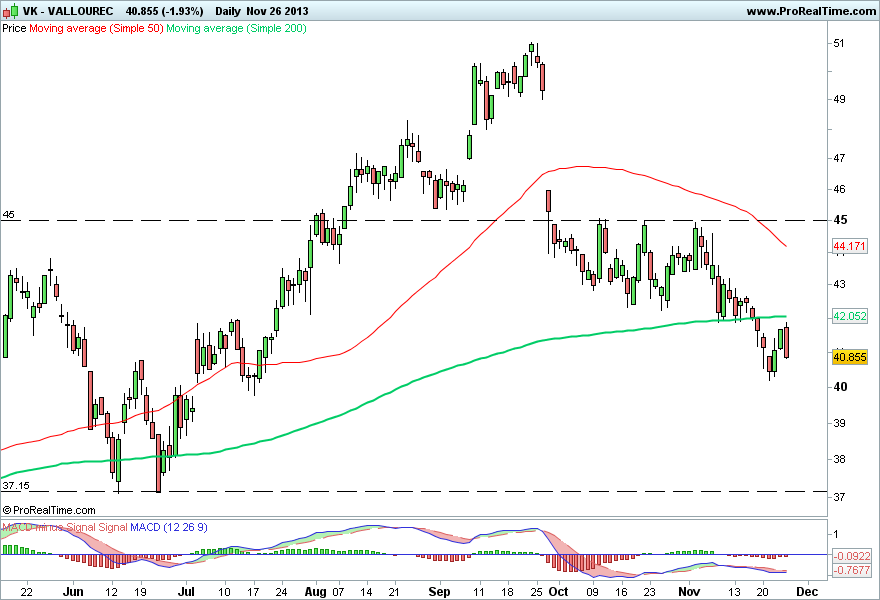Click the 25 date after Sep
This screenshot has height=600, width=880.
coord(536,592)
